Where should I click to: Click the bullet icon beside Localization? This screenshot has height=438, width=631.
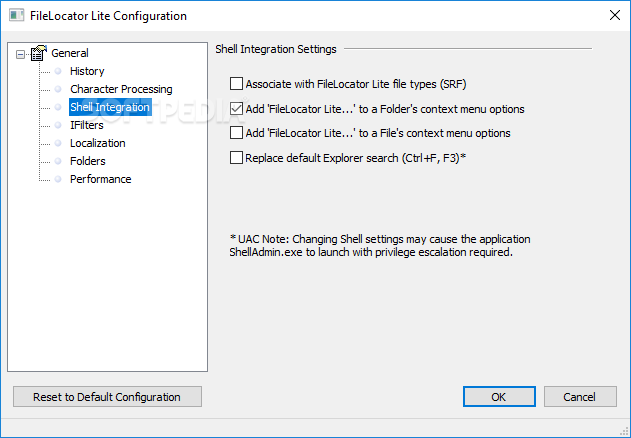[x=58, y=143]
